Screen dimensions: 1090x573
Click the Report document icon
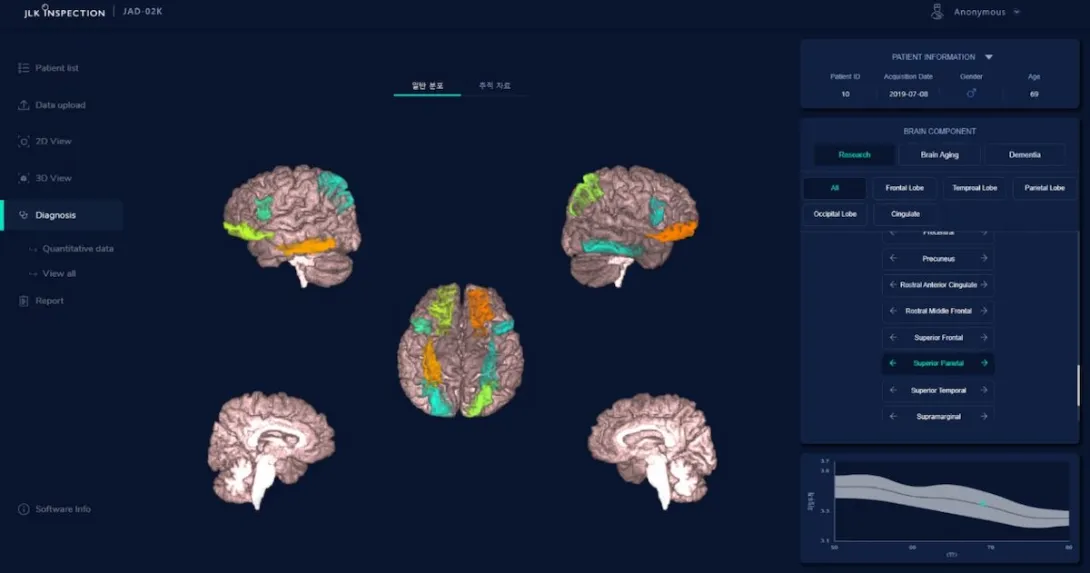pyautogui.click(x=24, y=301)
